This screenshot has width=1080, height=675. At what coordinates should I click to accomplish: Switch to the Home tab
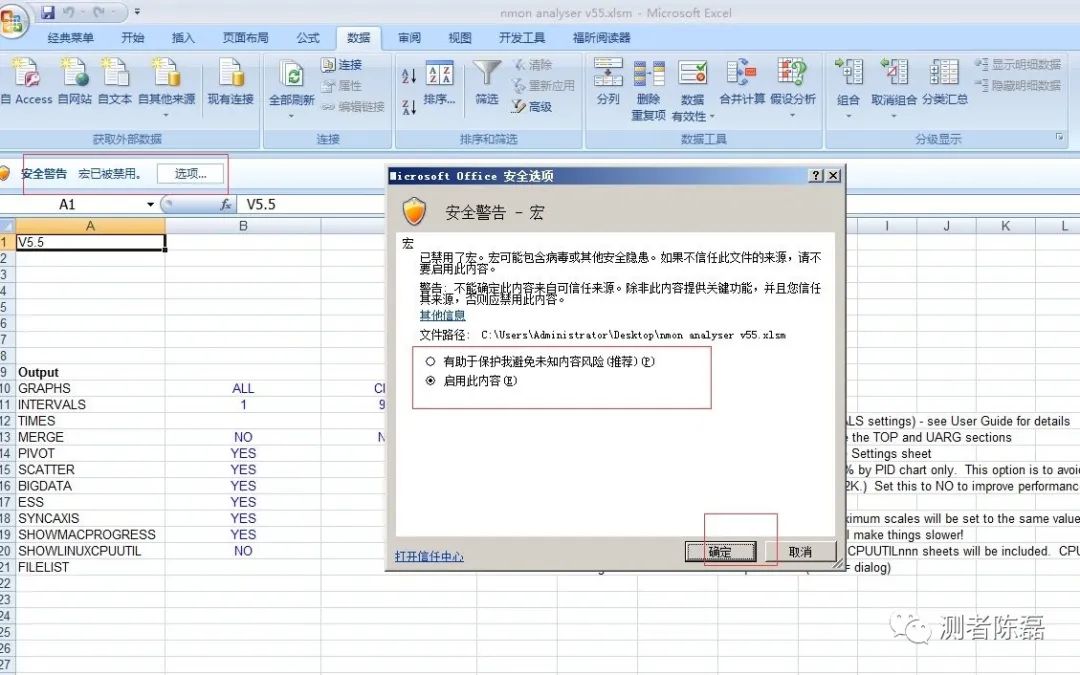pos(132,38)
